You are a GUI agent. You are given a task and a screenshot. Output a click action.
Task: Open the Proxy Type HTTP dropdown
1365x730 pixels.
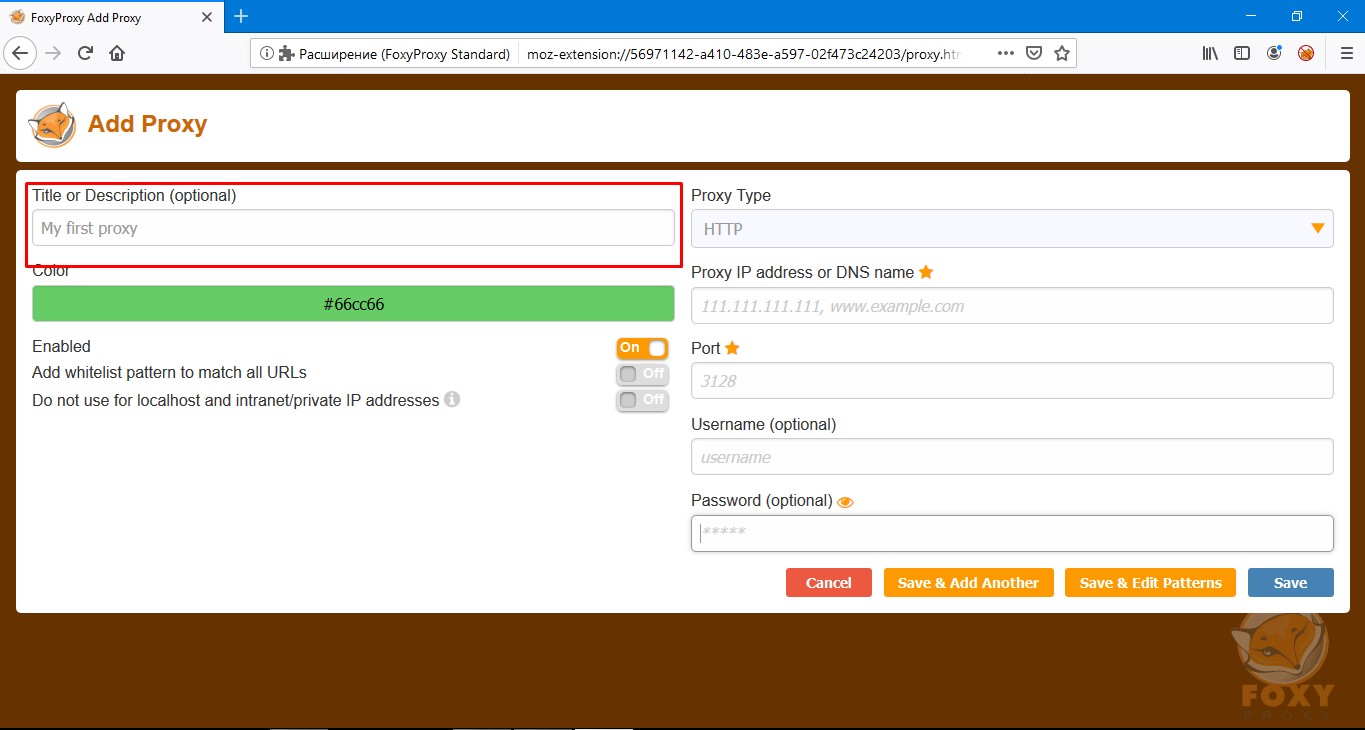1012,229
